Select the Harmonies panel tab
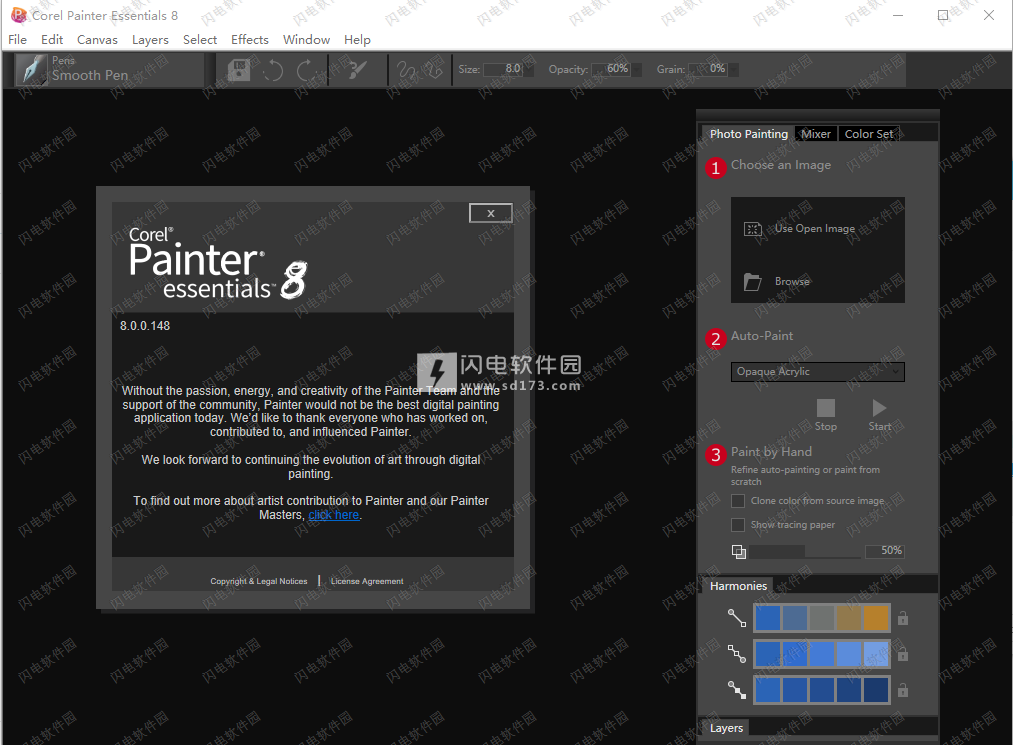The image size is (1013, 745). pyautogui.click(x=738, y=586)
